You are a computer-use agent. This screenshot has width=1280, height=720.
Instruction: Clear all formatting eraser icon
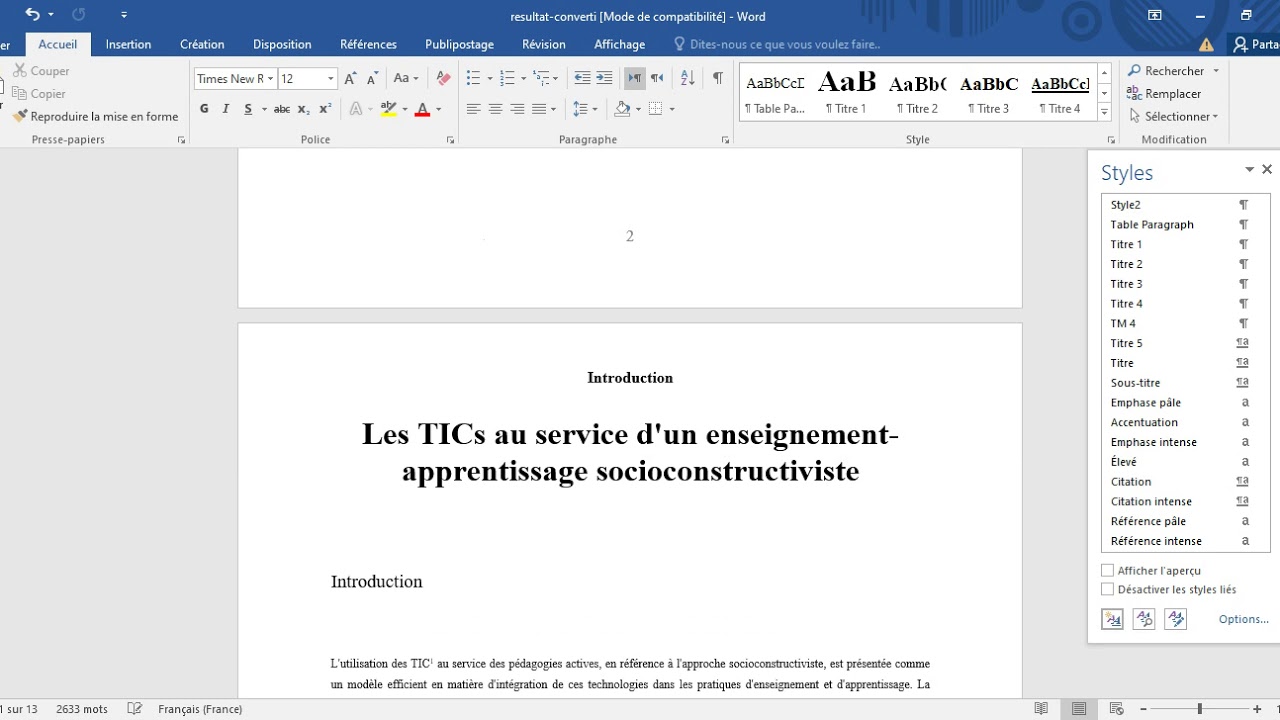[444, 78]
